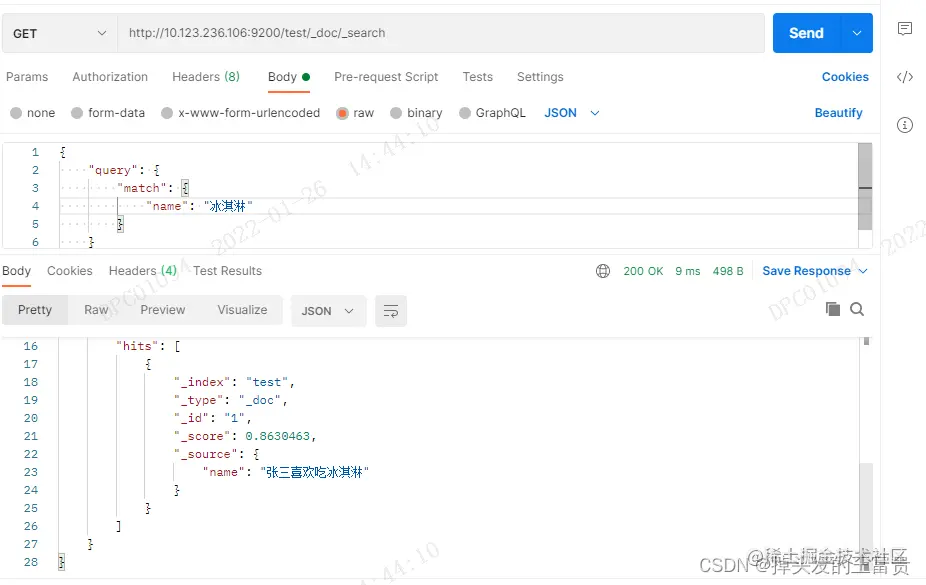Open the Test Results tab
The width and height of the screenshot is (926, 585).
[x=227, y=271]
